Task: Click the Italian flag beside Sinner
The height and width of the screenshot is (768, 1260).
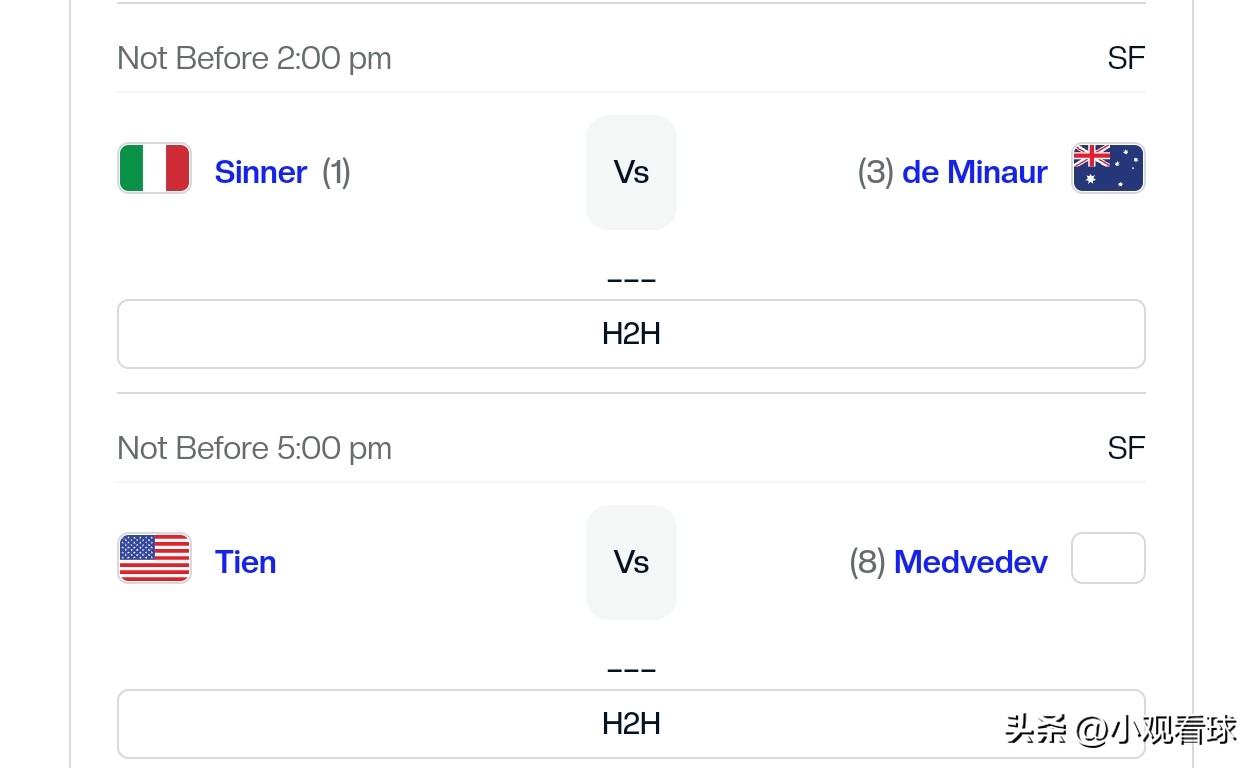Action: coord(154,168)
